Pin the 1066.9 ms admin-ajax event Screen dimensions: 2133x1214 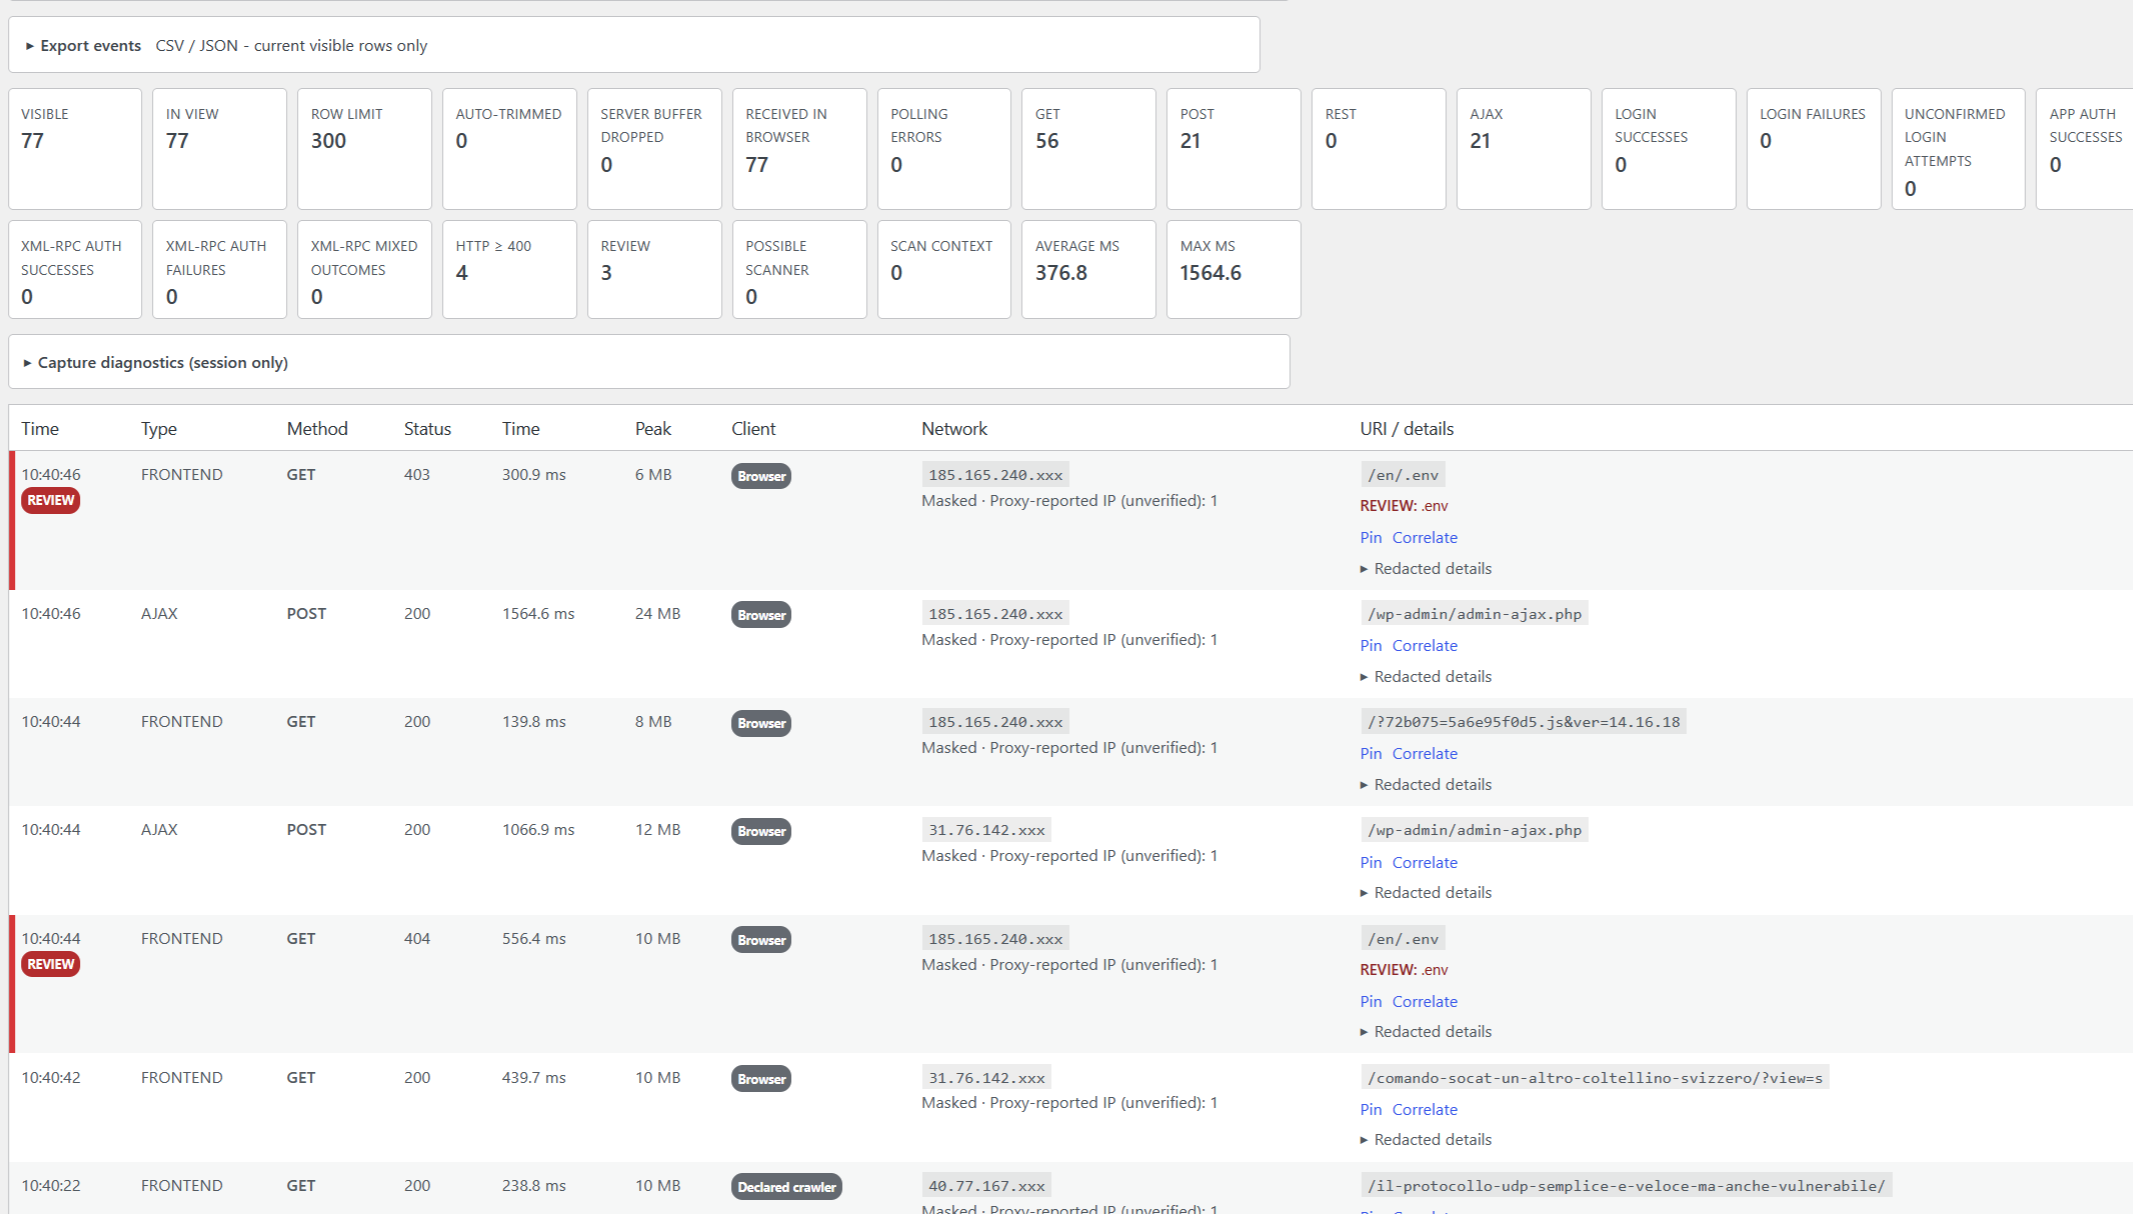1370,862
